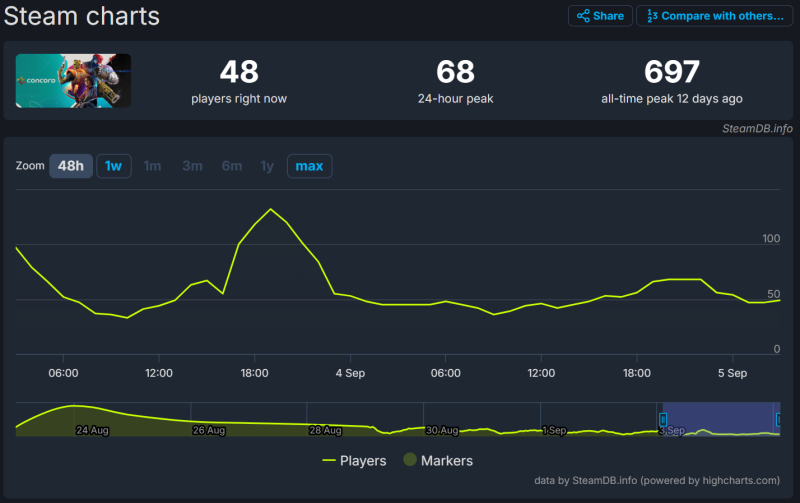
Task: Open the Concord game thumbnail
Action: point(73,81)
